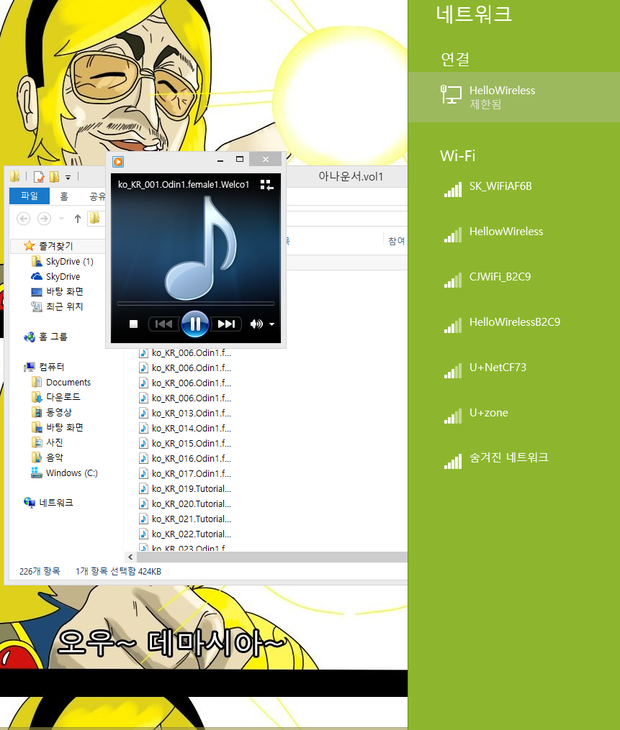Open the quick access toolbar customize dropdown

click(x=68, y=177)
